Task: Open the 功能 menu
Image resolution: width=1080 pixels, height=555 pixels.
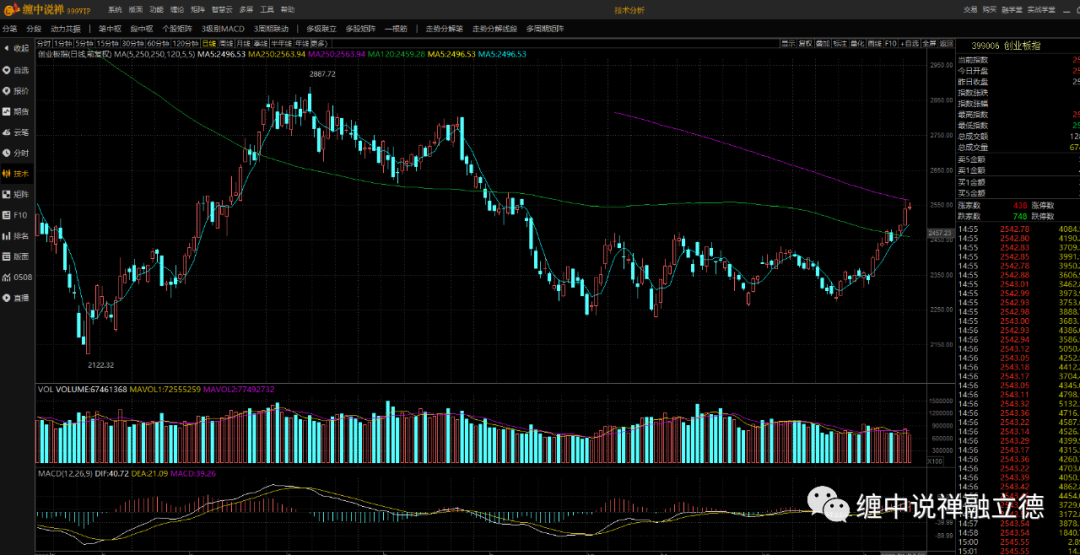Action: (x=156, y=10)
